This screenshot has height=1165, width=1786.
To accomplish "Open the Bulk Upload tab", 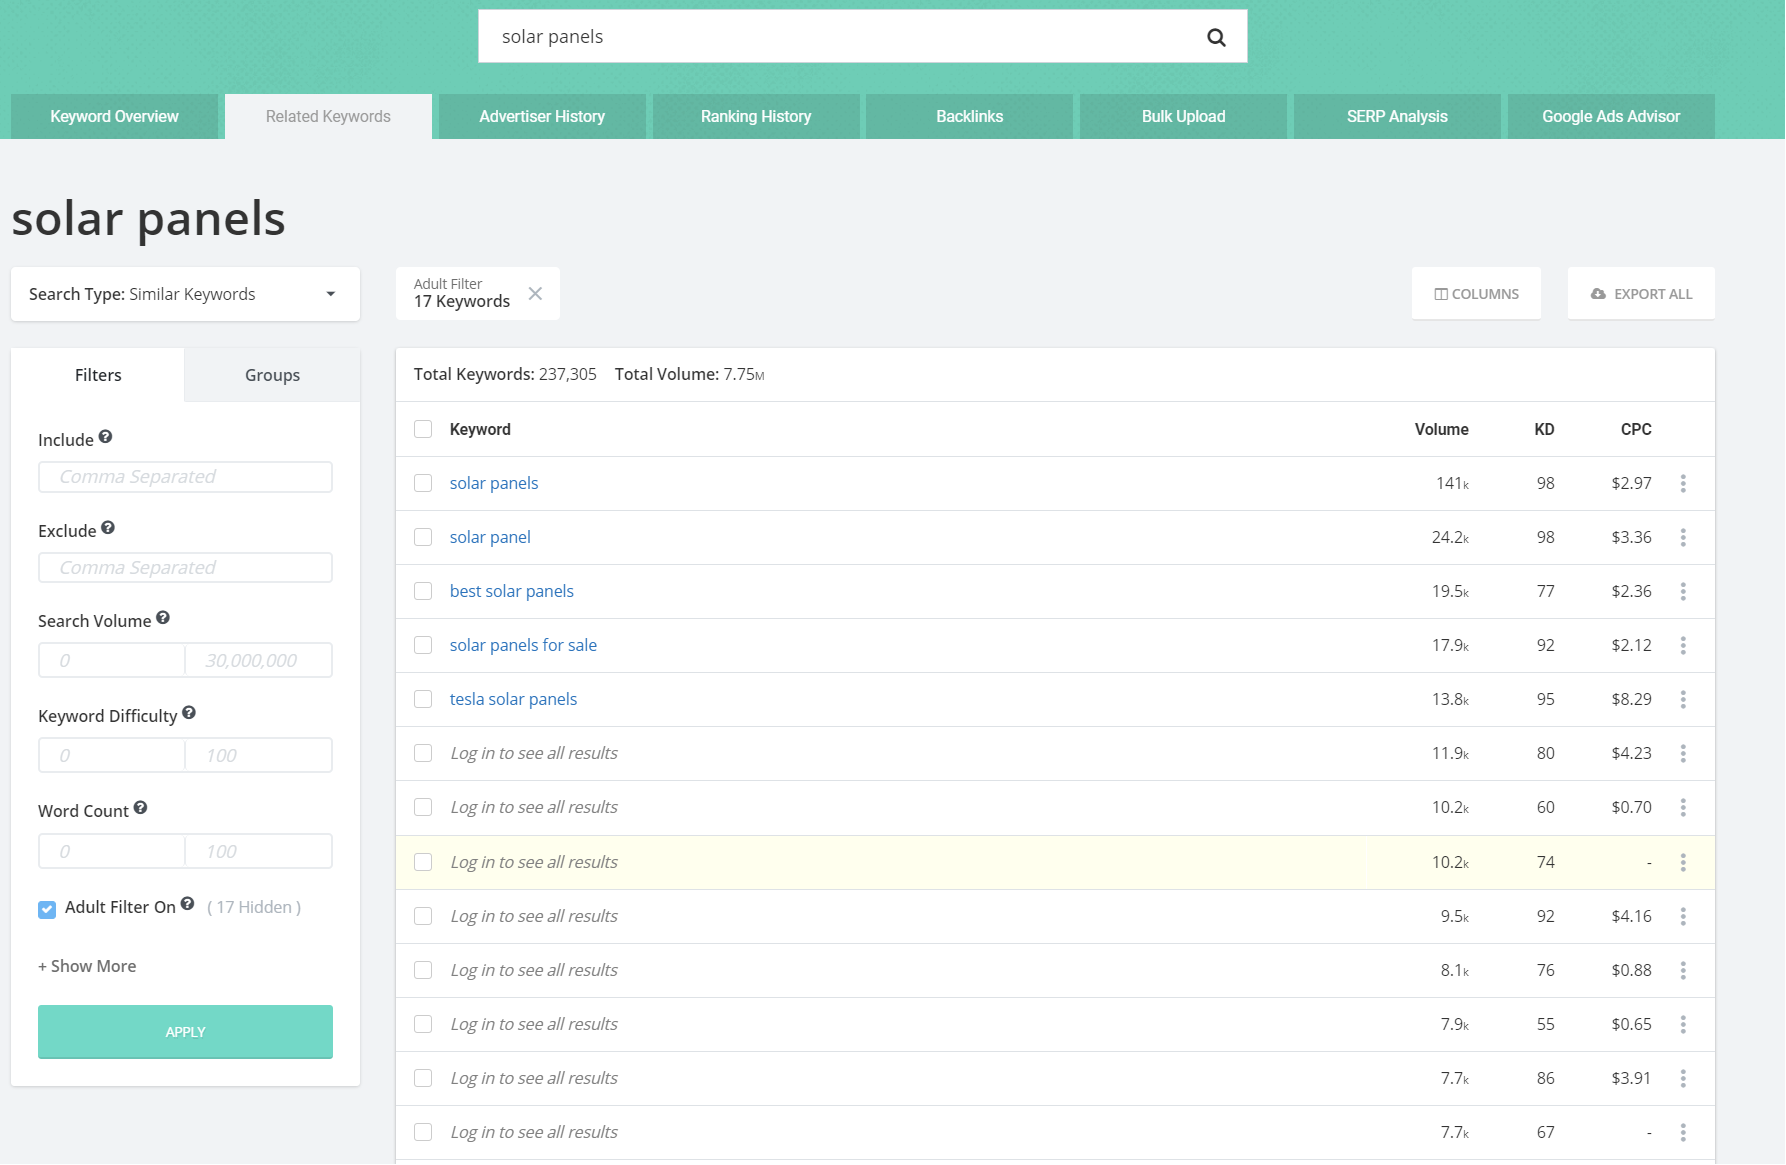I will pos(1184,116).
